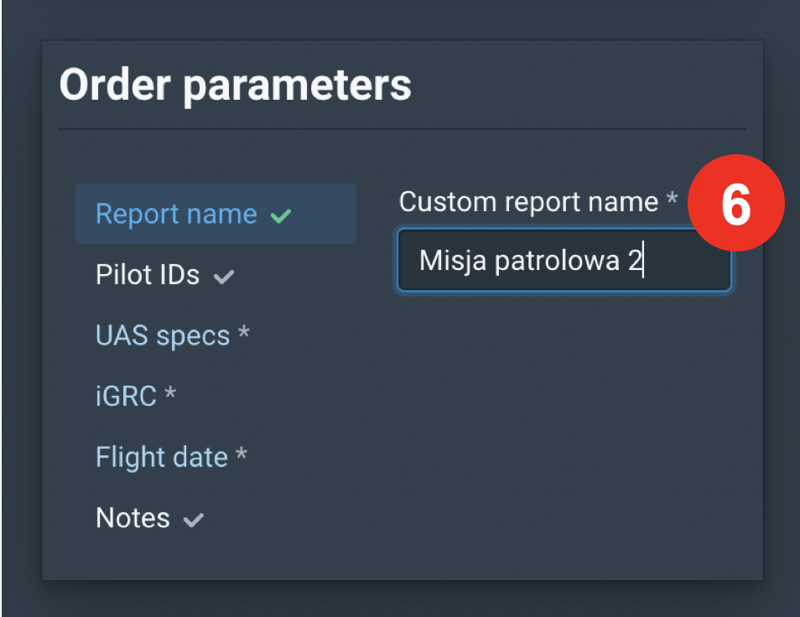800x617 pixels.
Task: Select the Report name section
Action: tap(176, 214)
